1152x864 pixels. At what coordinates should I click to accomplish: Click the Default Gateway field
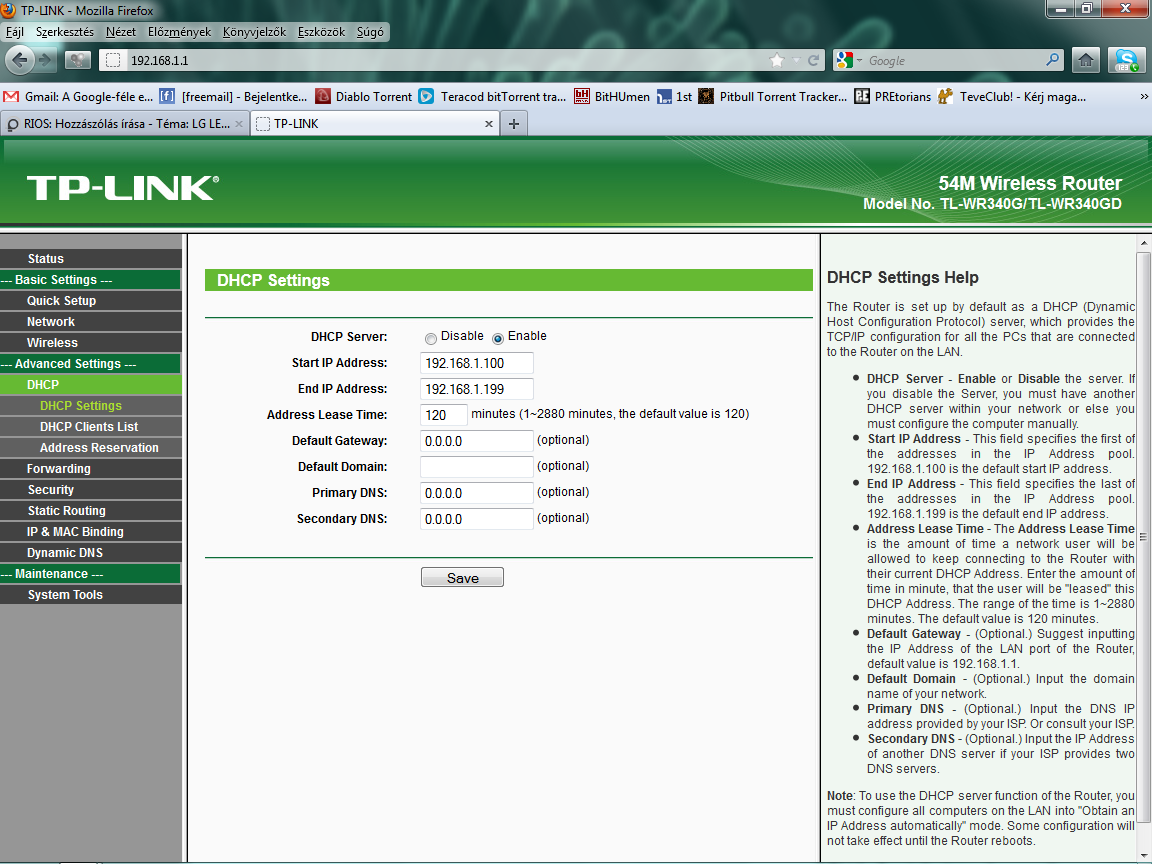477,441
